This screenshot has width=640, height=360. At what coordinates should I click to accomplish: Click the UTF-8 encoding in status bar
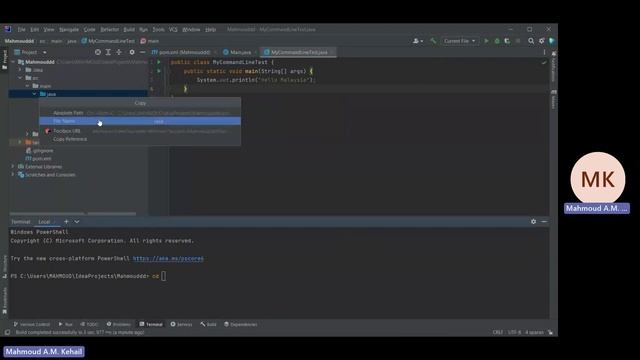tap(514, 332)
